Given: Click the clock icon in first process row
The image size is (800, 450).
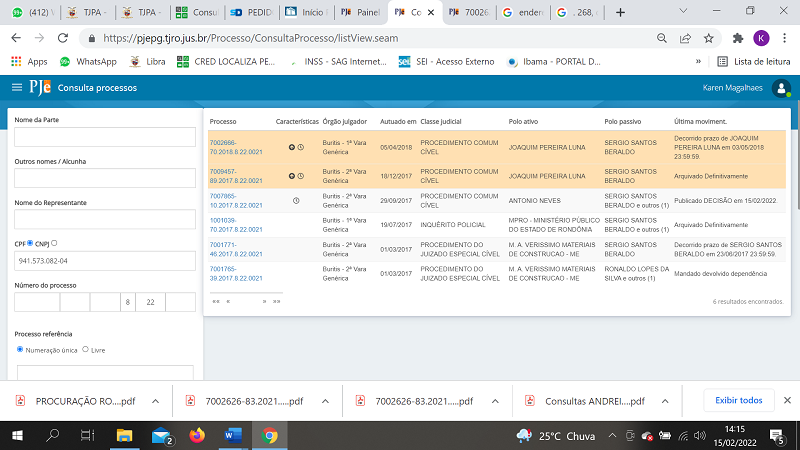Looking at the screenshot, I should [301, 147].
